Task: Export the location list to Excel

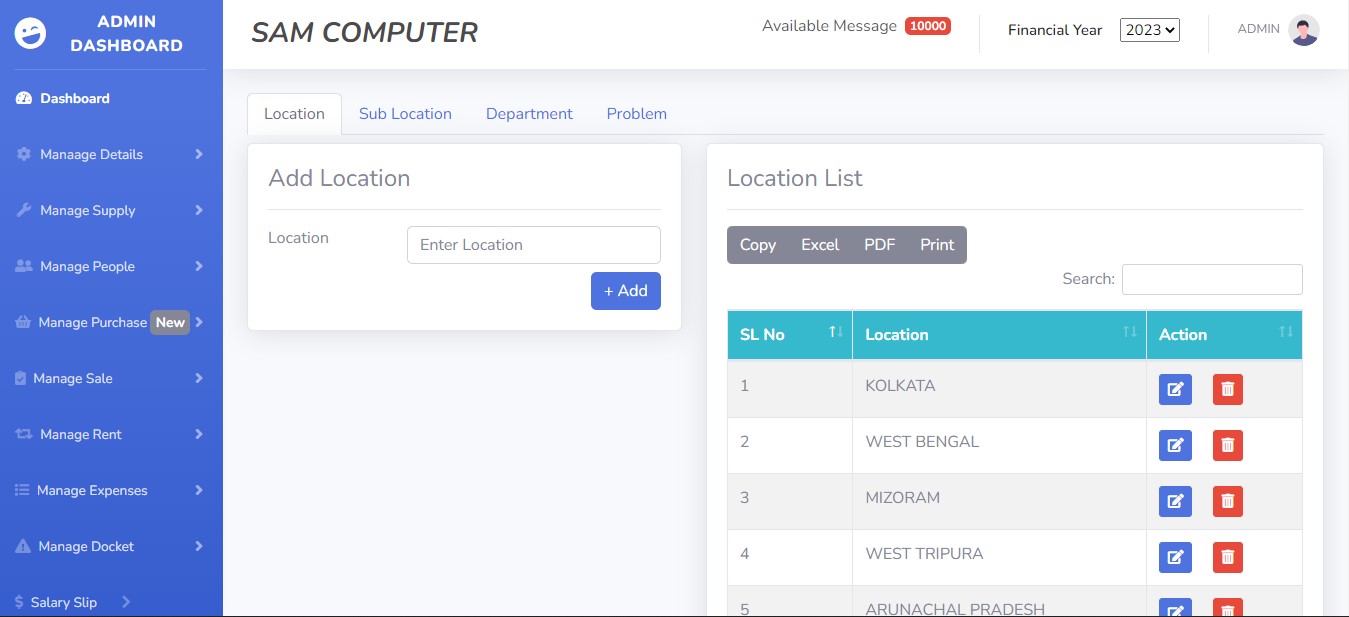Action: tap(819, 245)
